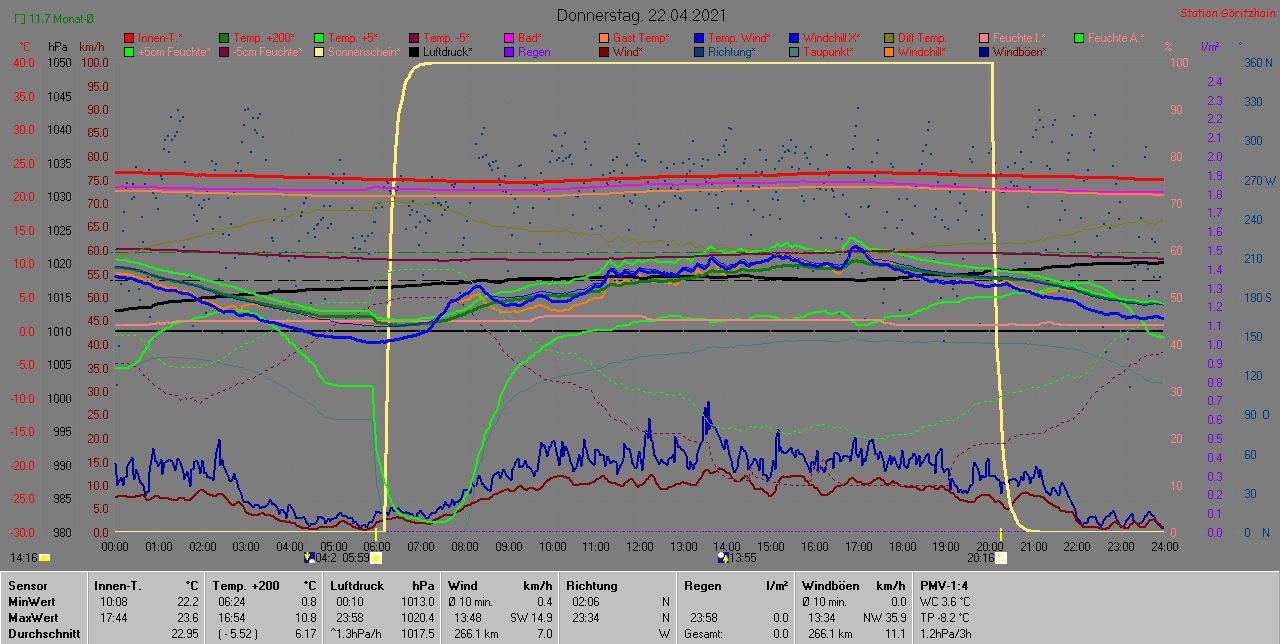Image resolution: width=1280 pixels, height=644 pixels.
Task: Select the Richtung legend label
Action: pyautogui.click(x=732, y=52)
